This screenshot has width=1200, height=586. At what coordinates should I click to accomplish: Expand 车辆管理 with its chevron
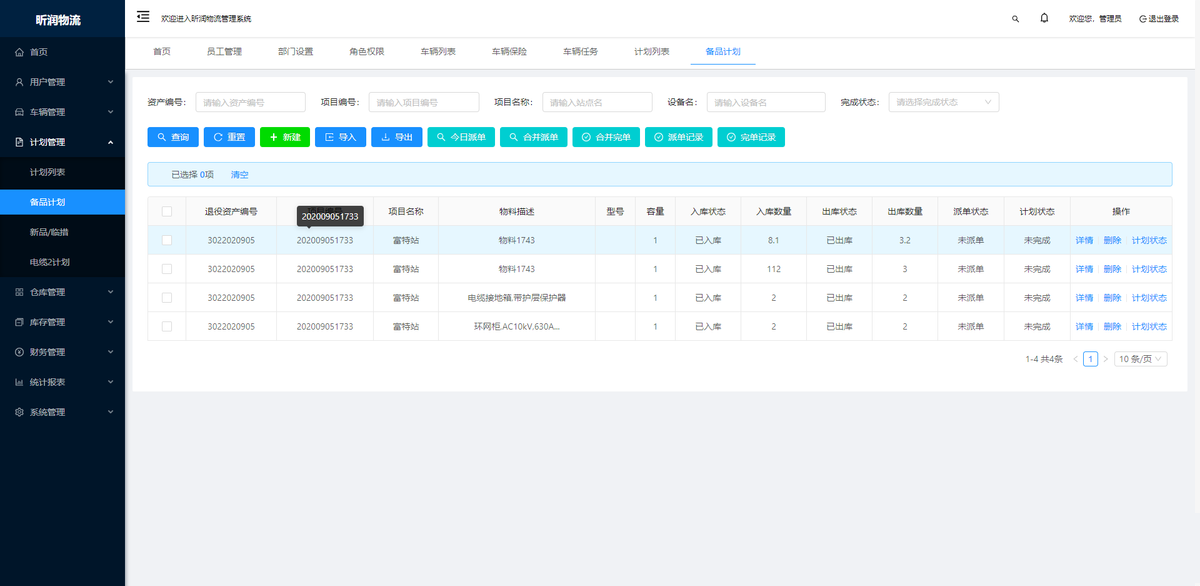[110, 112]
